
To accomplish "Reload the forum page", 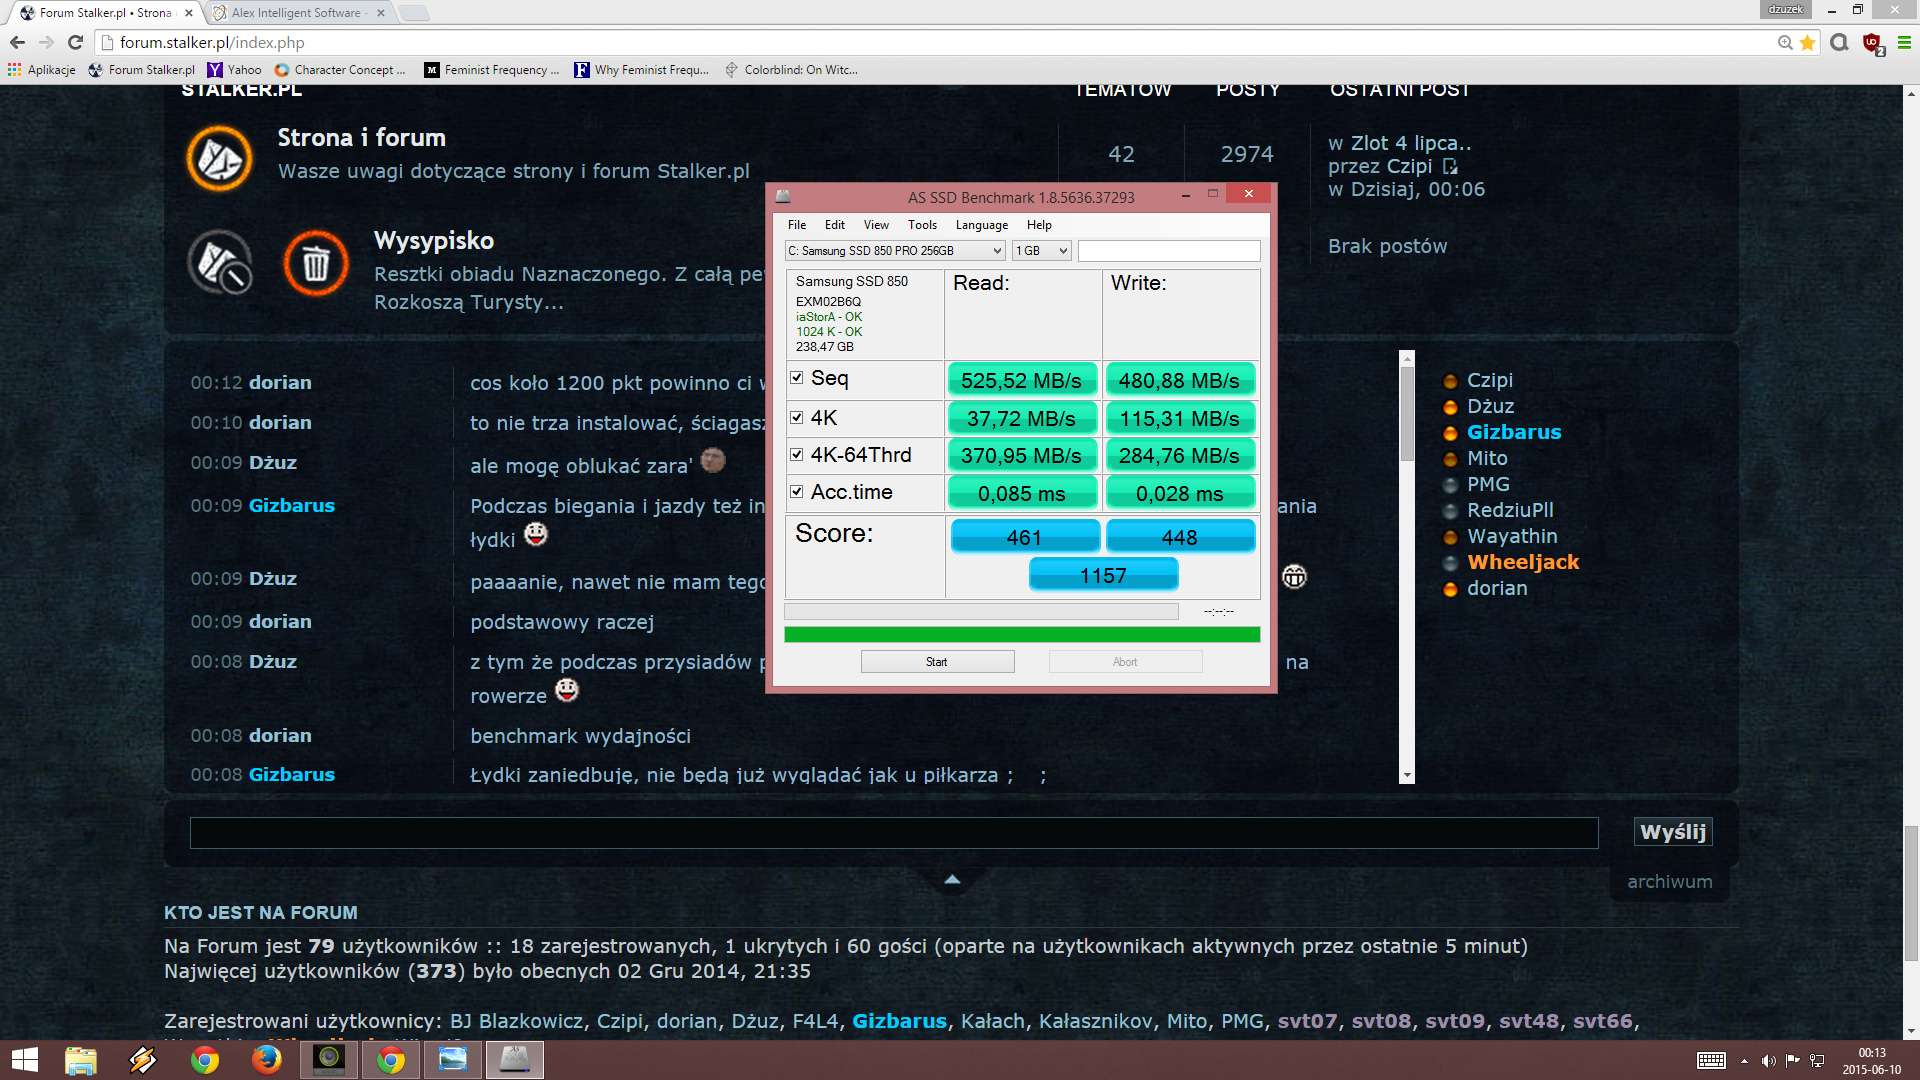I will (x=75, y=42).
